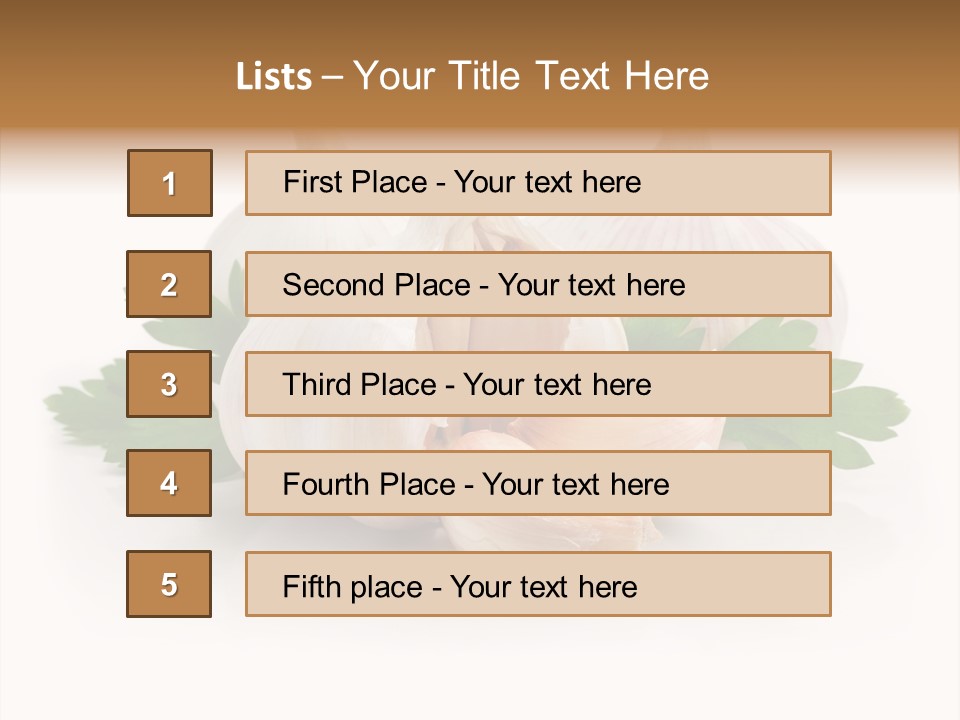Click the words "Second Place" in row two
This screenshot has height=720, width=960.
coord(376,285)
